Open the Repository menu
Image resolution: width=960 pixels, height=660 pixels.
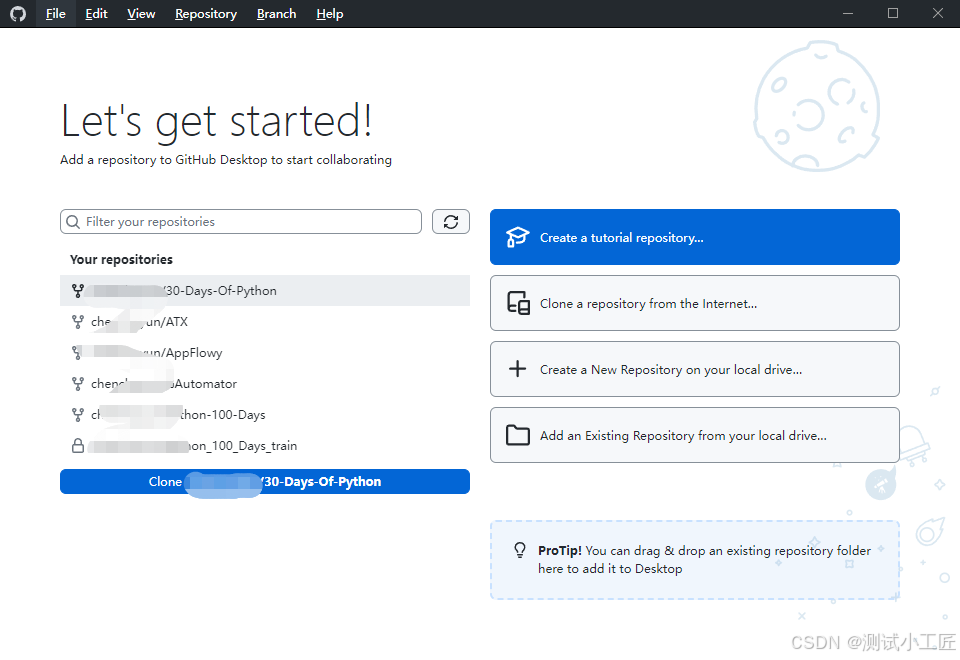pos(206,13)
